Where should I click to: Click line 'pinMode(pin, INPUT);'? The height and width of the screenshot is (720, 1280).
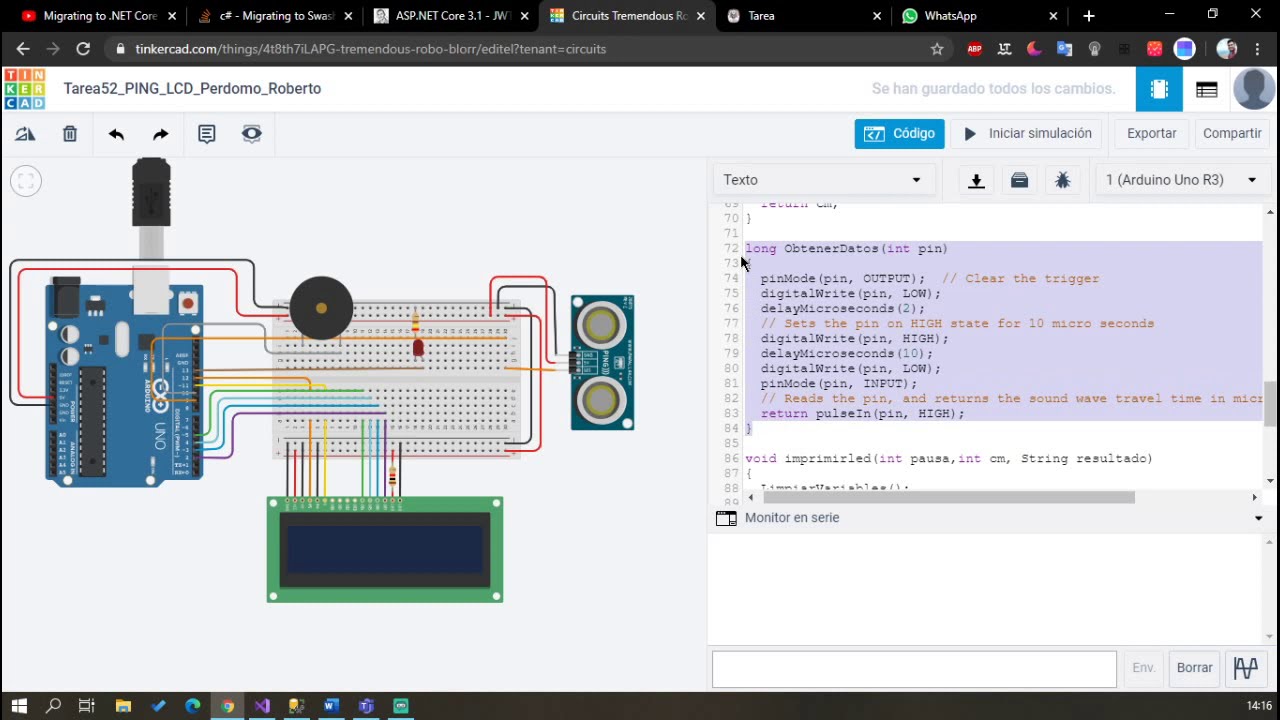838,384
